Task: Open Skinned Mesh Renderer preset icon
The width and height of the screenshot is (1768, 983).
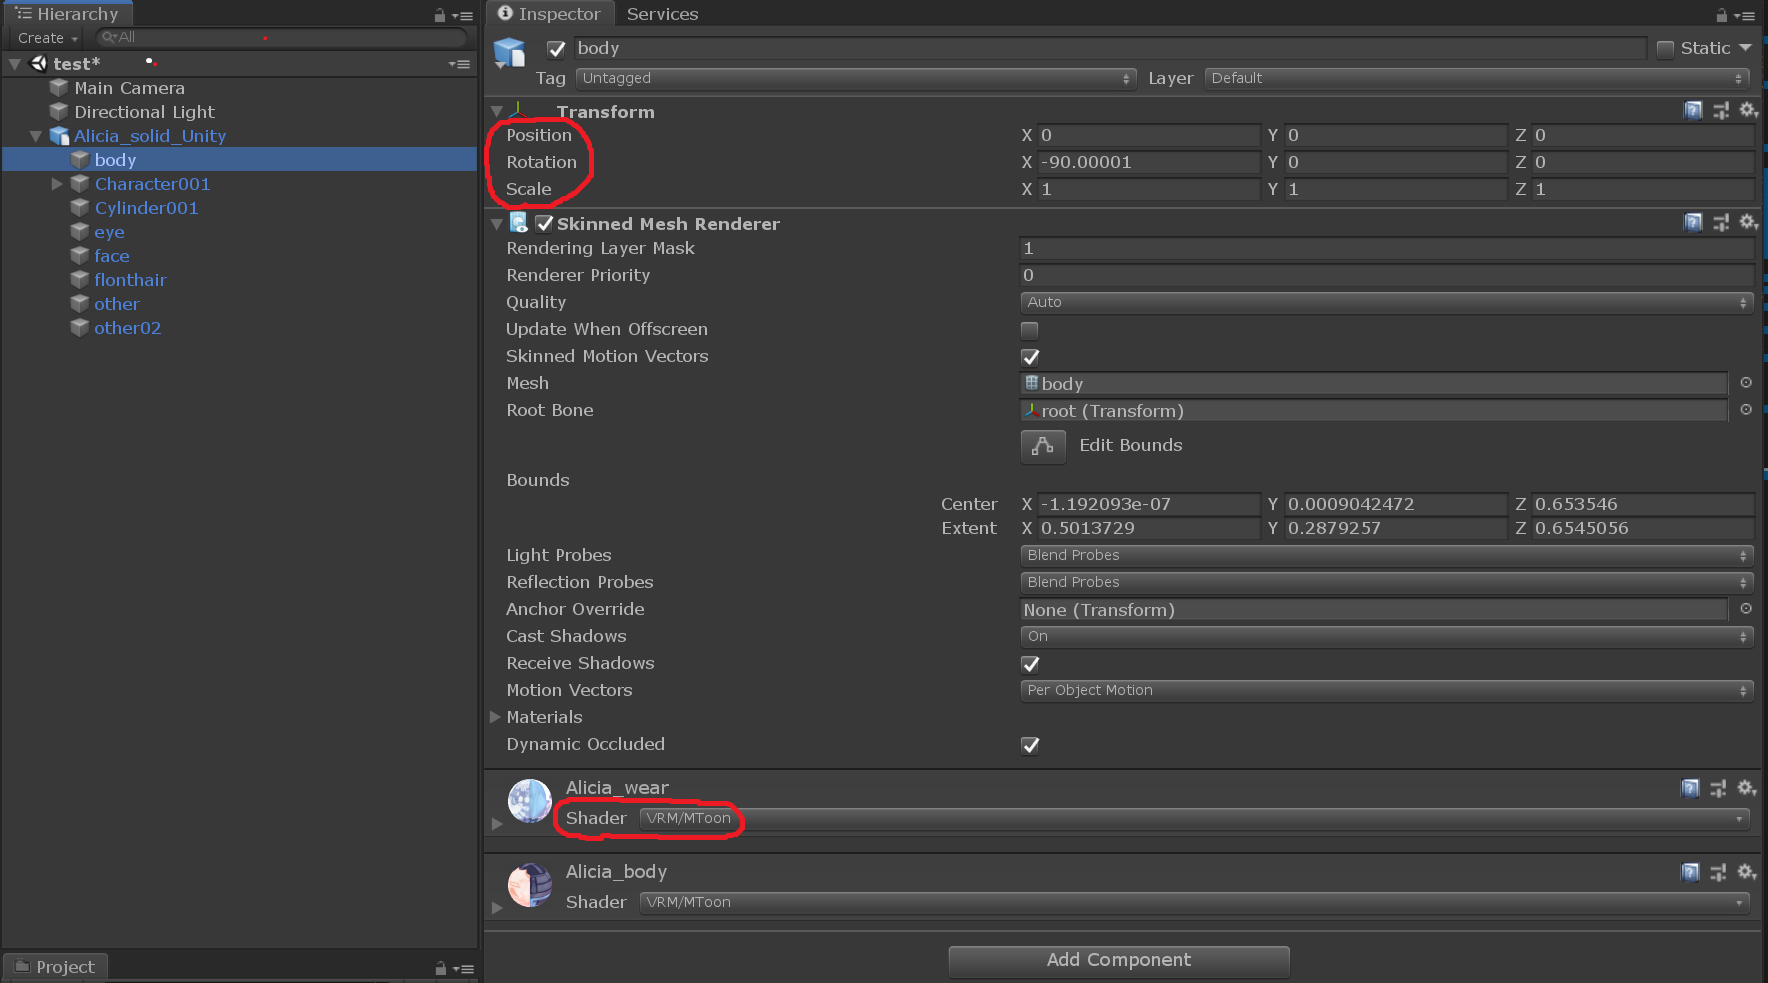Action: point(1721,222)
